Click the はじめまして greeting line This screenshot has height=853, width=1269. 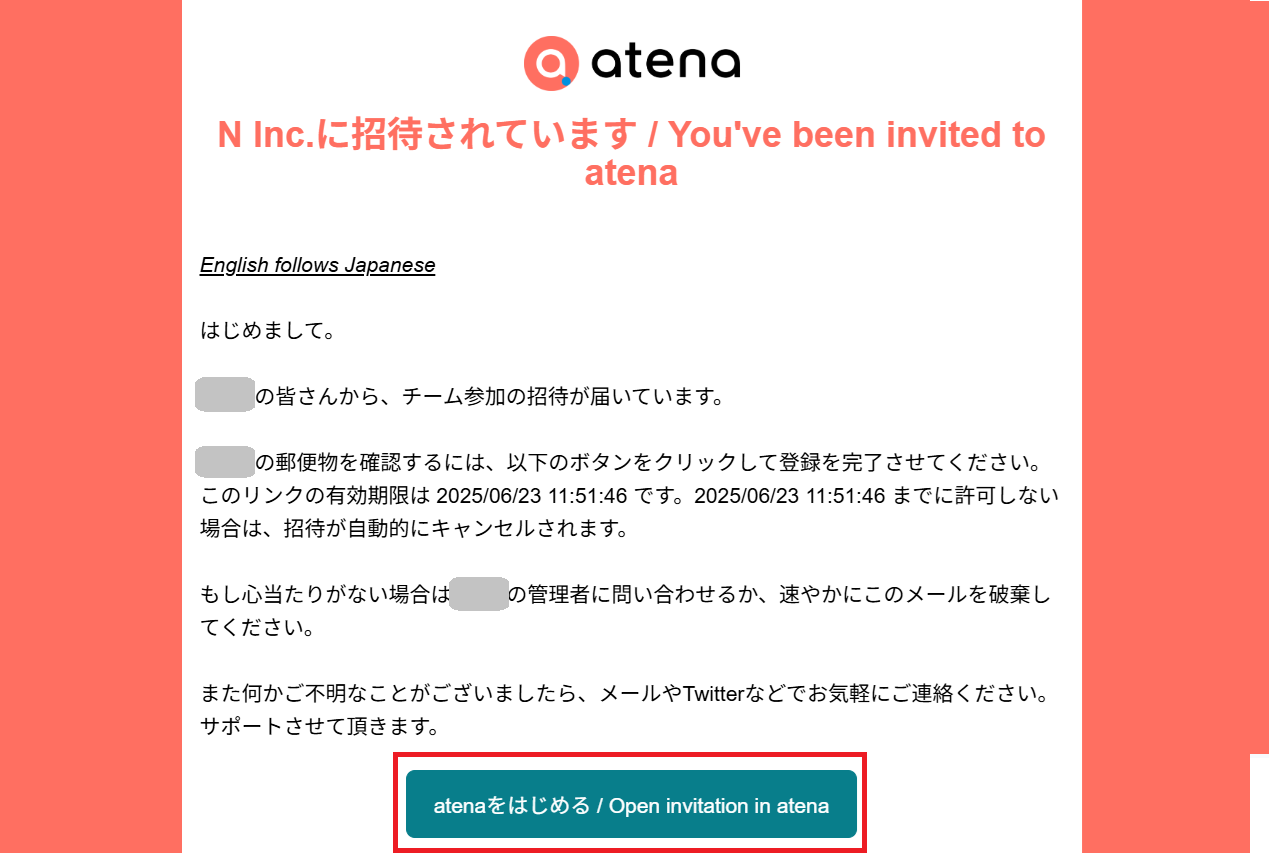[267, 331]
